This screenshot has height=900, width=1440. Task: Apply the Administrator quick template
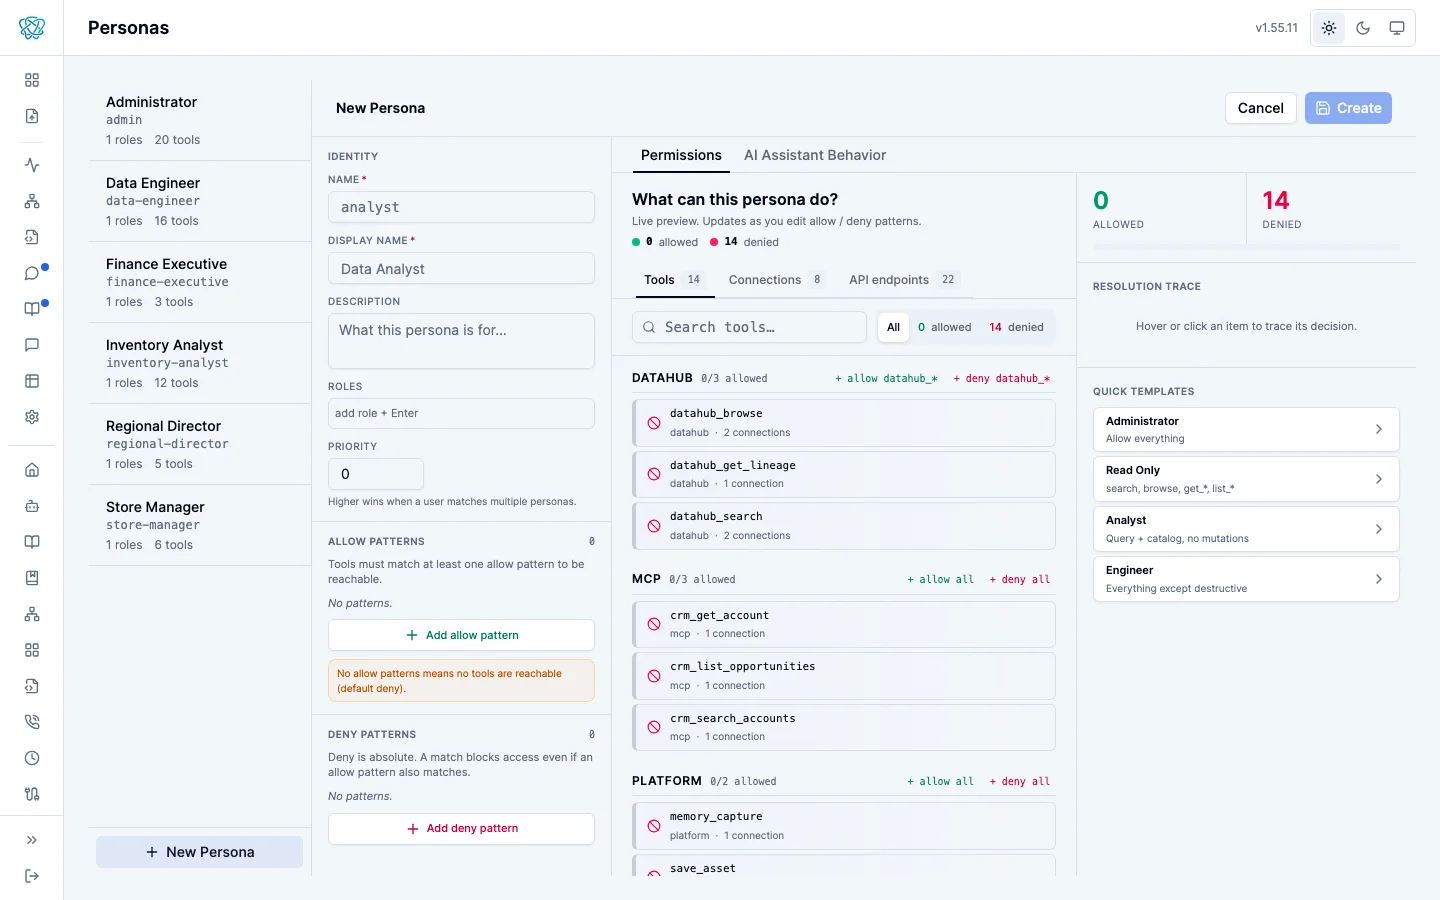1246,429
